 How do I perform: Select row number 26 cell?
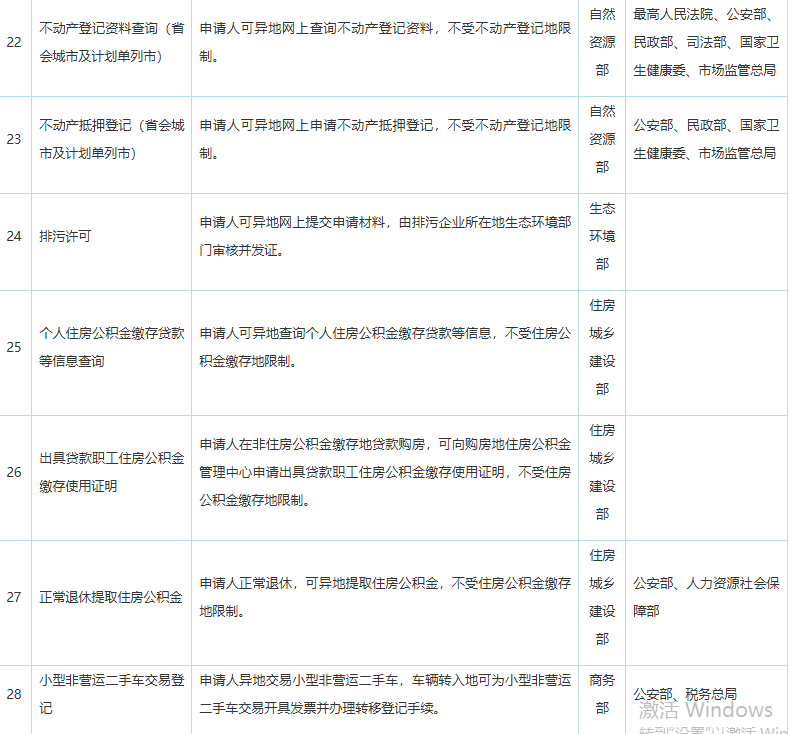click(14, 472)
